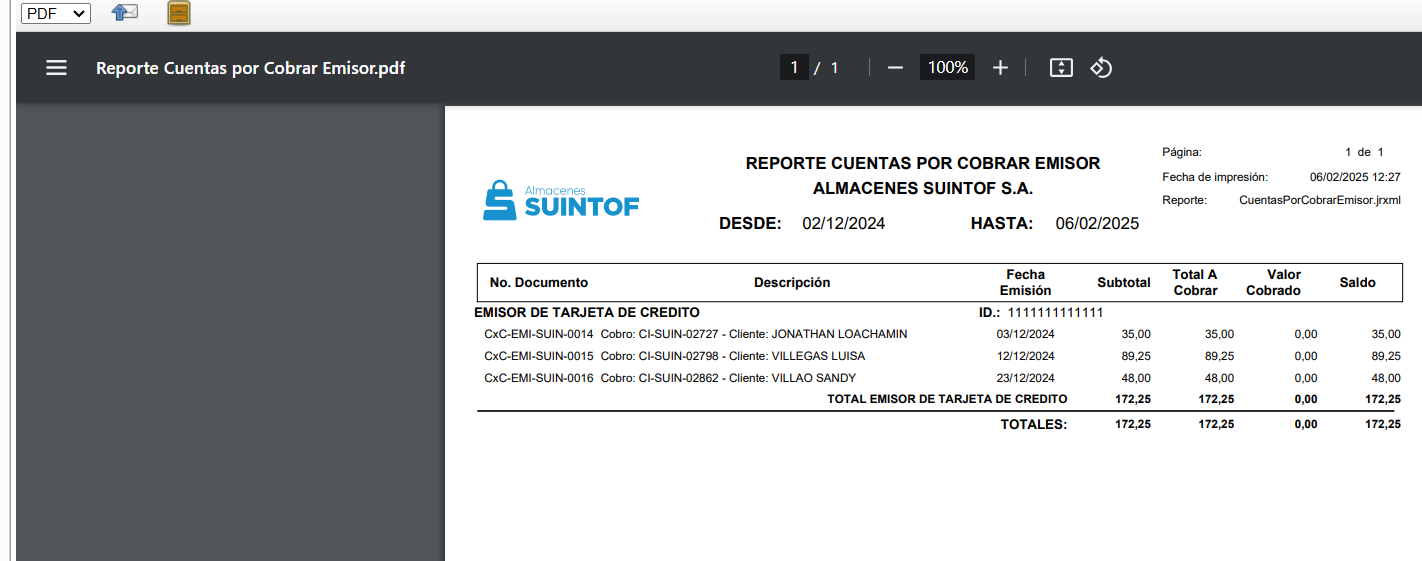Screen dimensions: 1422x561
Task: Click the fit to page icon
Action: [x=1061, y=68]
